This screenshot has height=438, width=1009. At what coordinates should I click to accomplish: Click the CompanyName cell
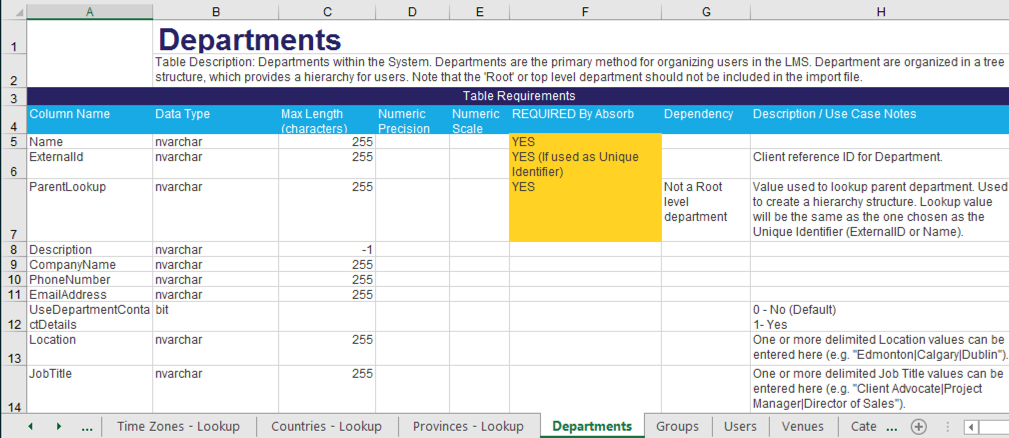[x=89, y=264]
